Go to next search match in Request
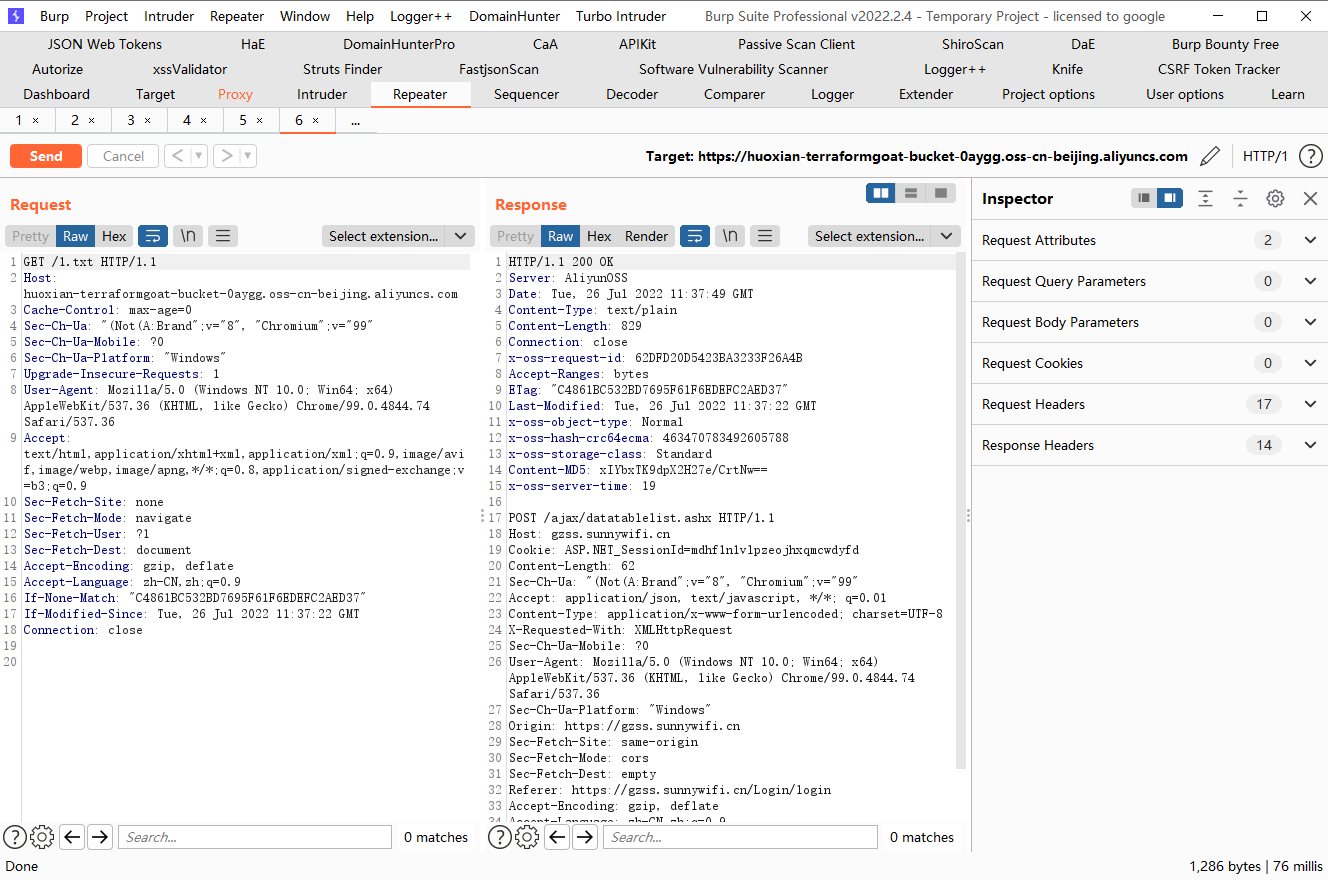Viewport: 1328px width, 880px height. tap(100, 837)
